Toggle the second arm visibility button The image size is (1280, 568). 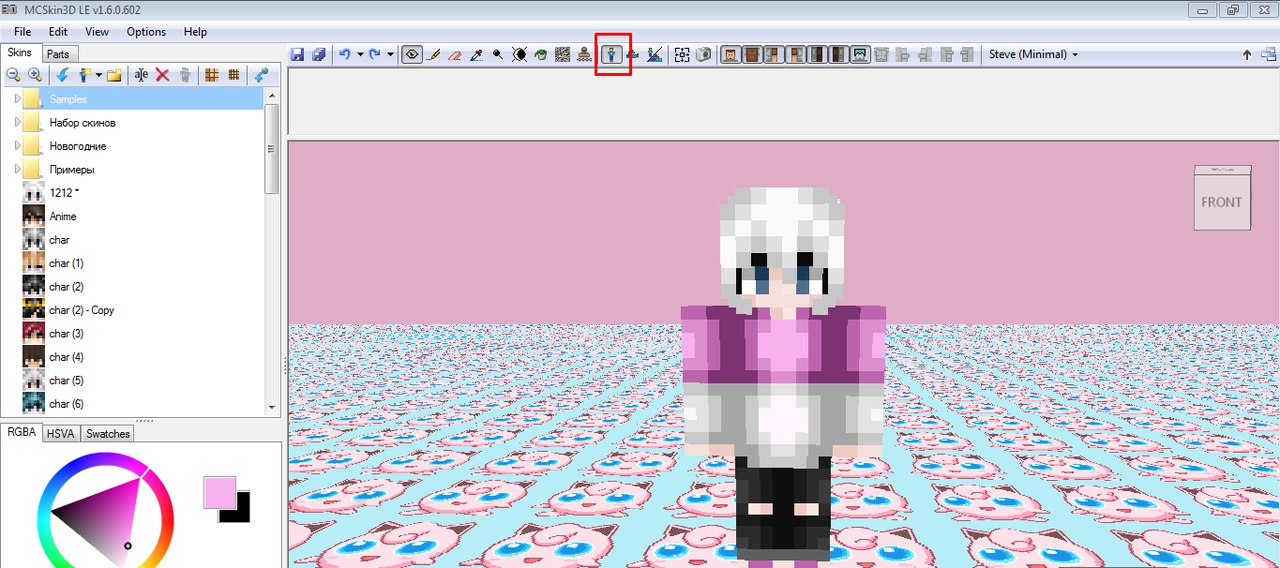[795, 55]
